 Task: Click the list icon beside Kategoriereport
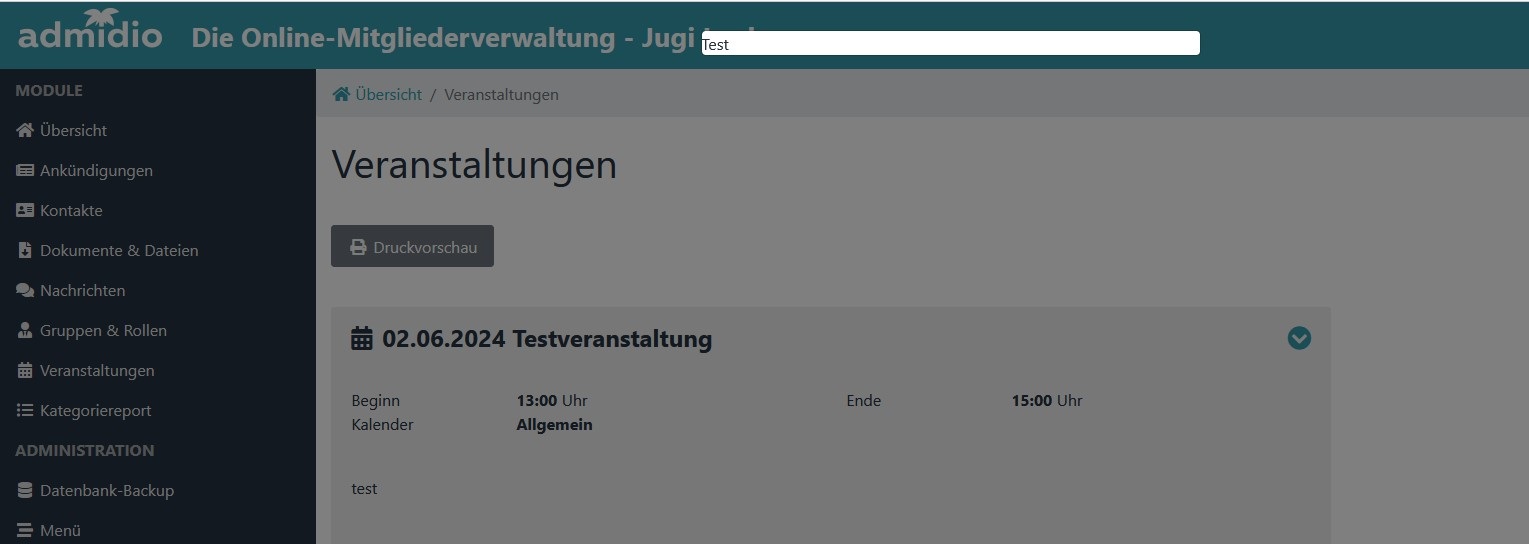25,410
